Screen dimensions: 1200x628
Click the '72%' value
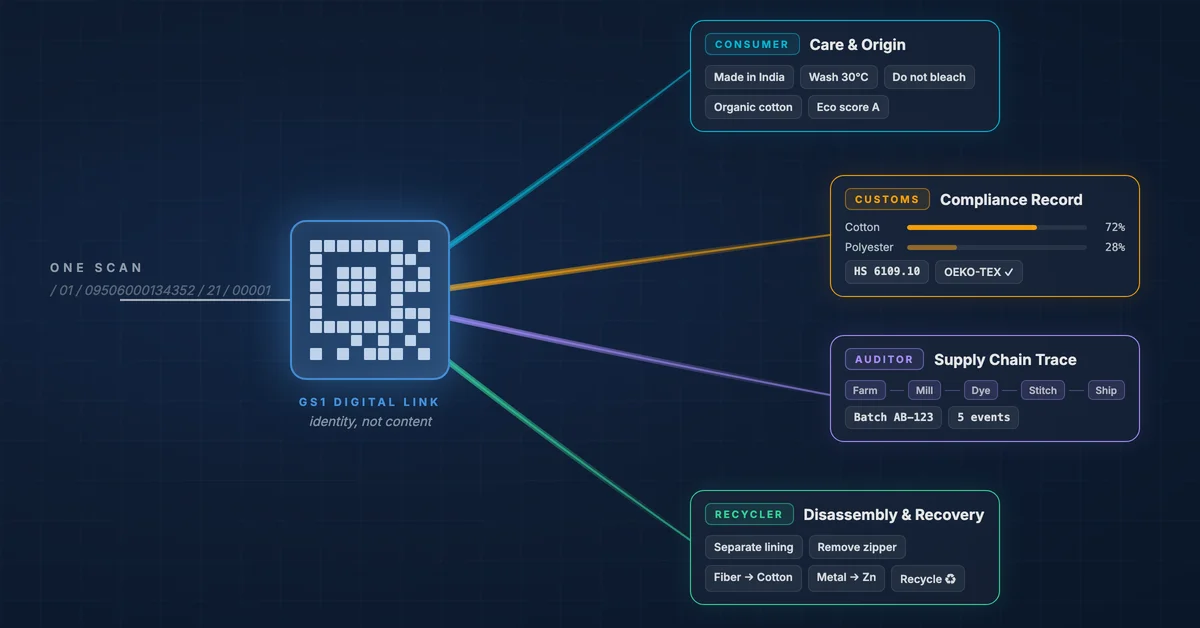pos(1114,227)
